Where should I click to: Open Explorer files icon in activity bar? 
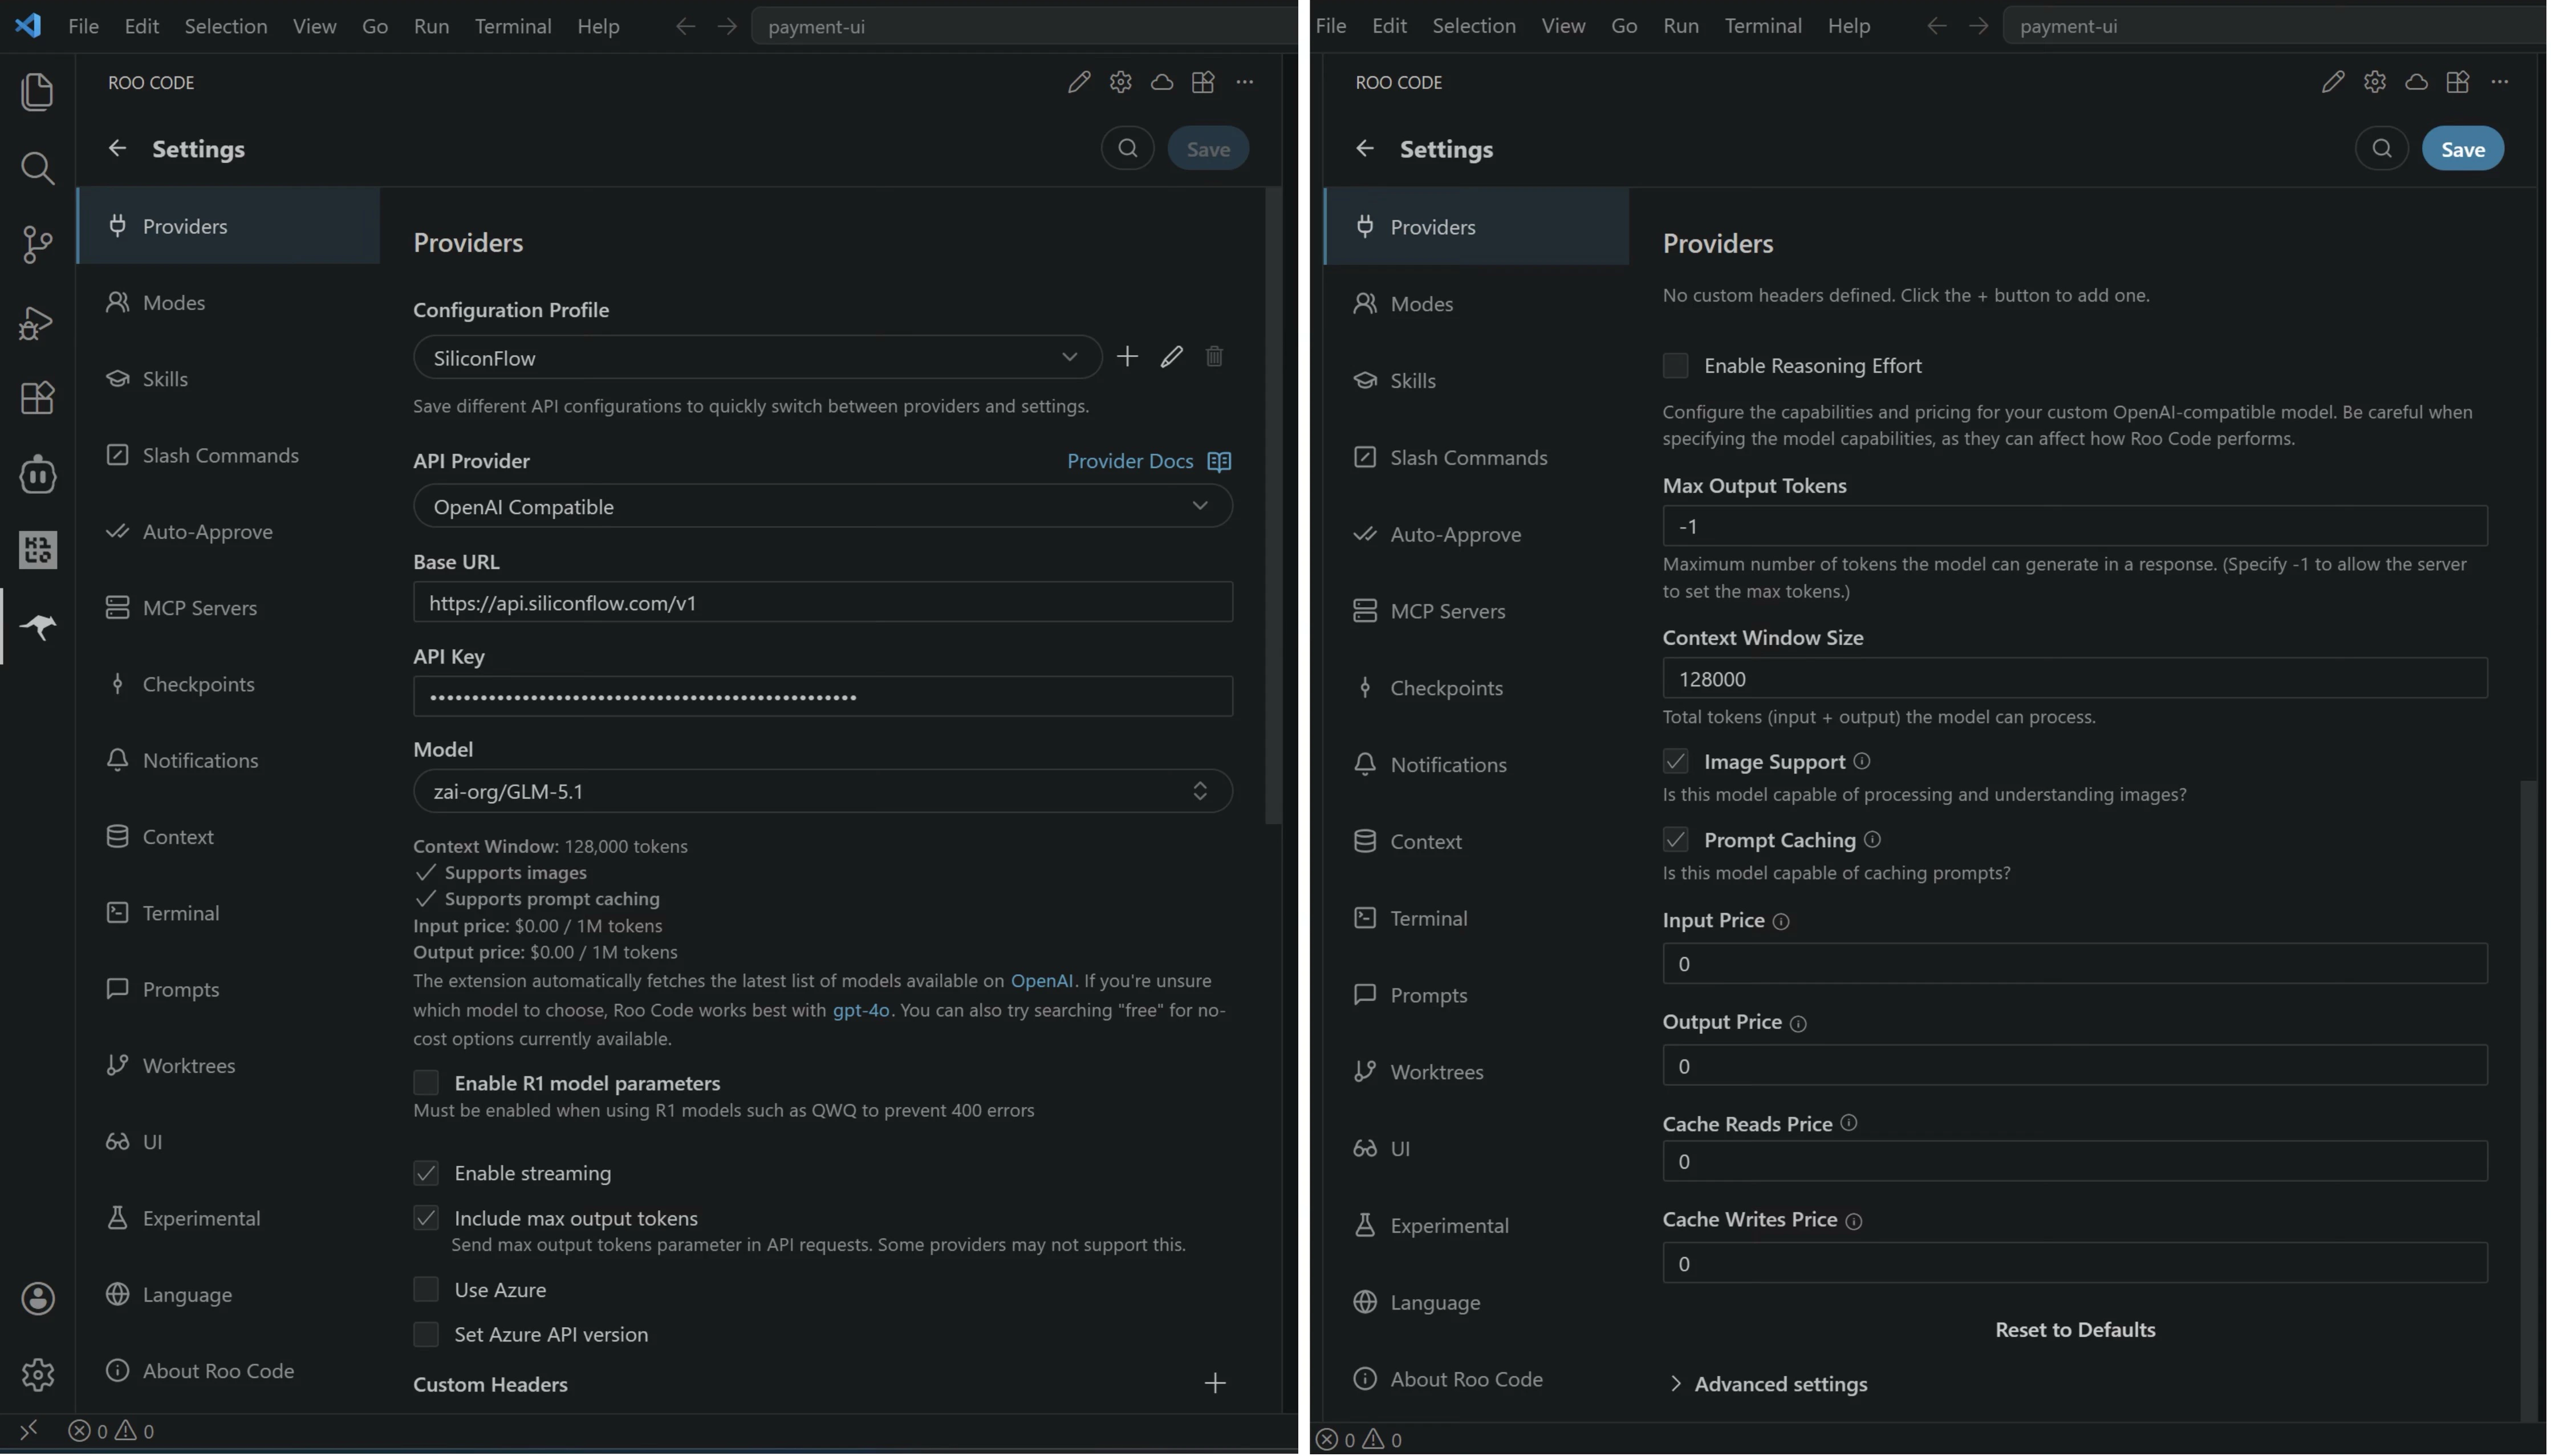coord(37,92)
